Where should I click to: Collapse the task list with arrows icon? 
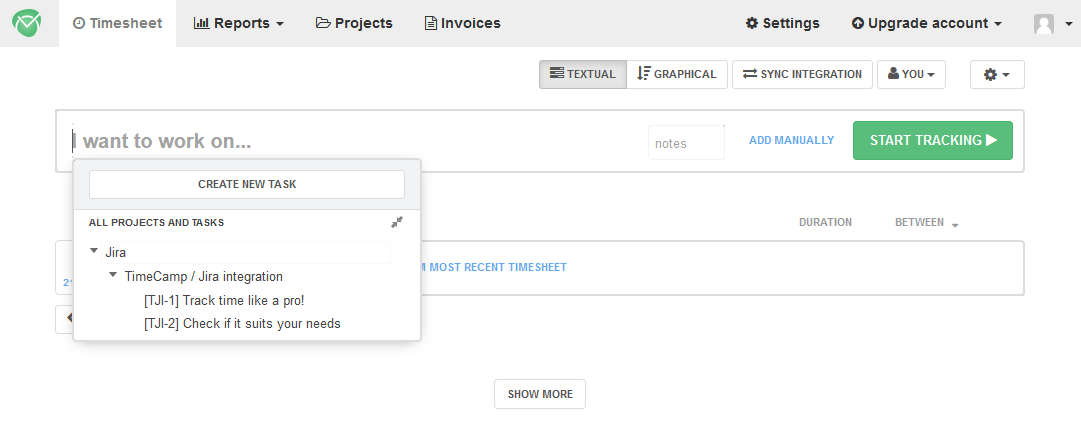[396, 222]
